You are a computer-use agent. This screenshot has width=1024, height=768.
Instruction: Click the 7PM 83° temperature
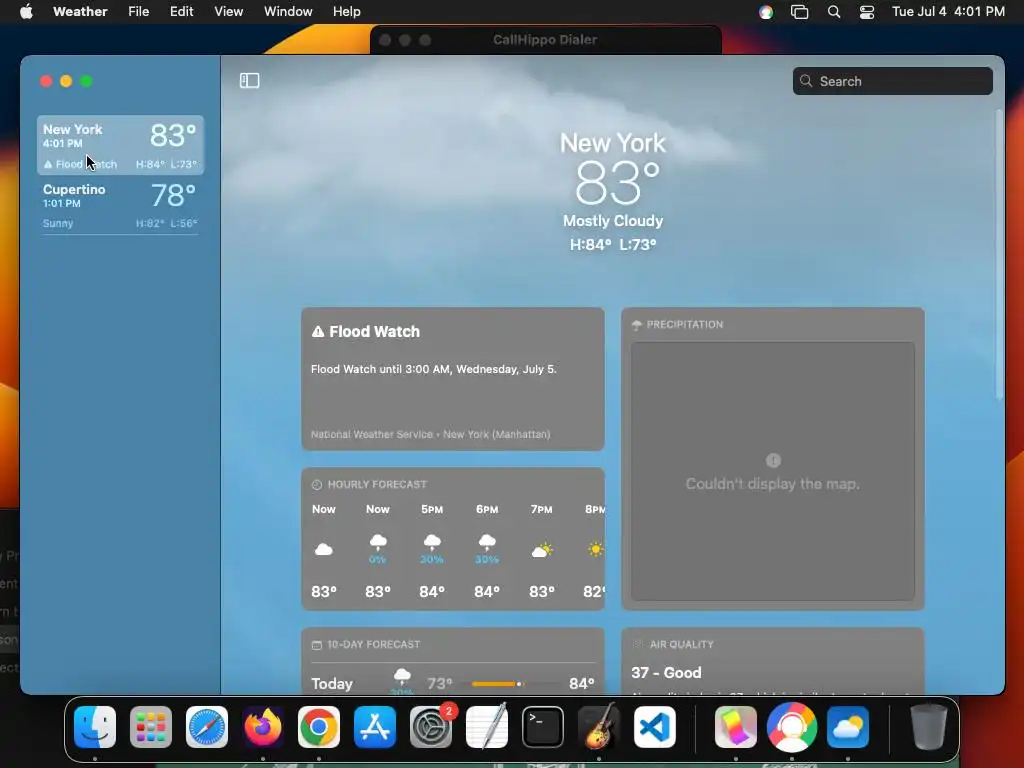[x=541, y=592]
